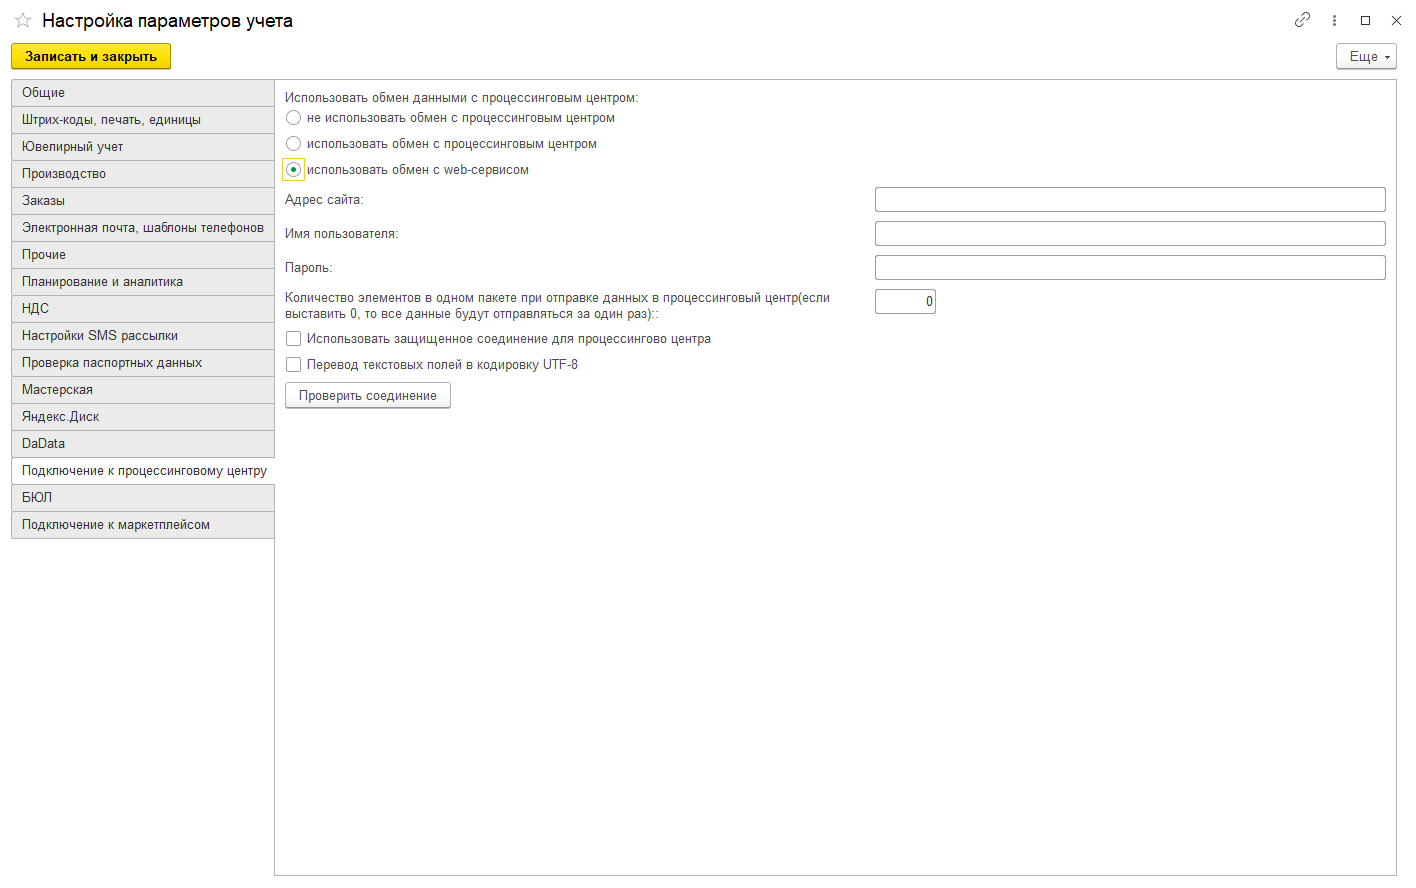Image resolution: width=1416 pixels, height=888 pixels.
Task: Switch to БЮЛ tab
Action: tap(143, 498)
